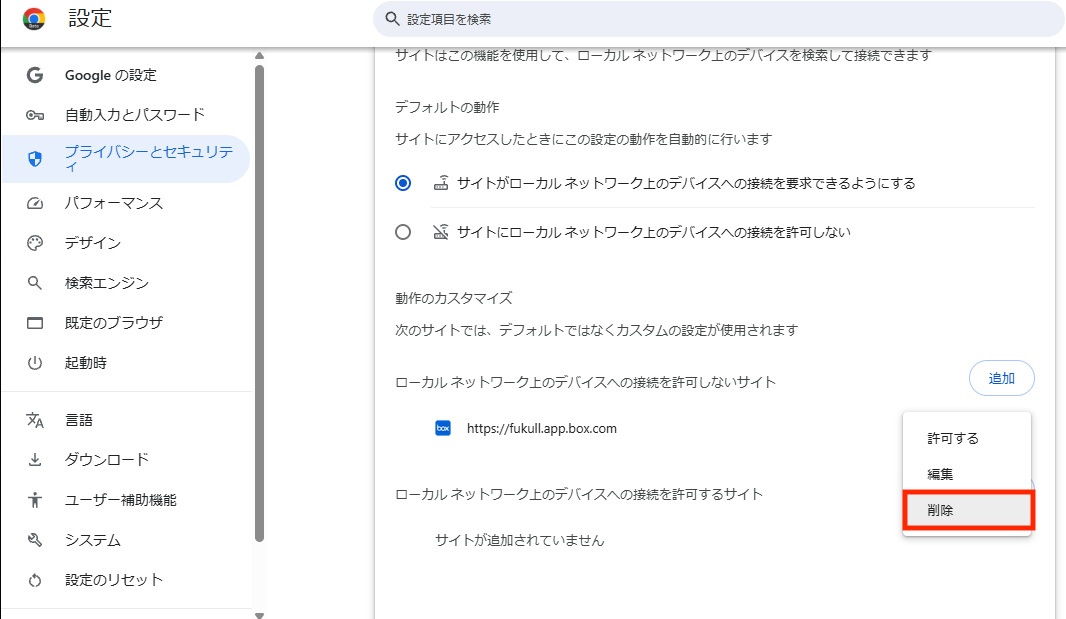Click the key icon for autofill and passwords
Viewport: 1066px width, 619px height.
(35, 115)
